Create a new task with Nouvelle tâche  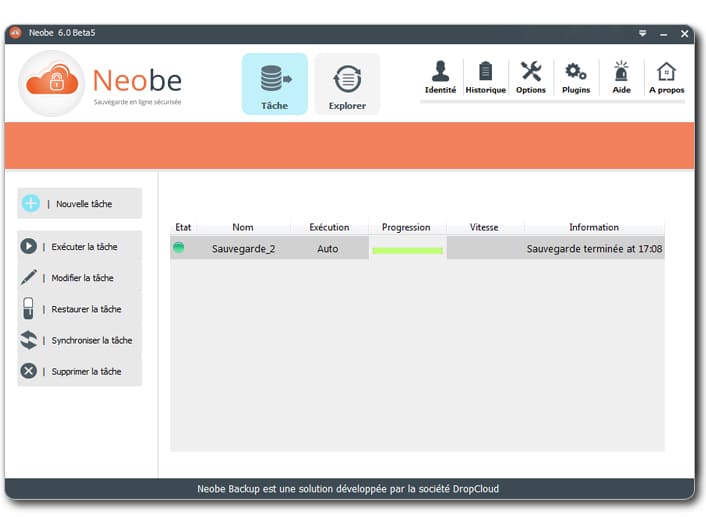(80, 204)
